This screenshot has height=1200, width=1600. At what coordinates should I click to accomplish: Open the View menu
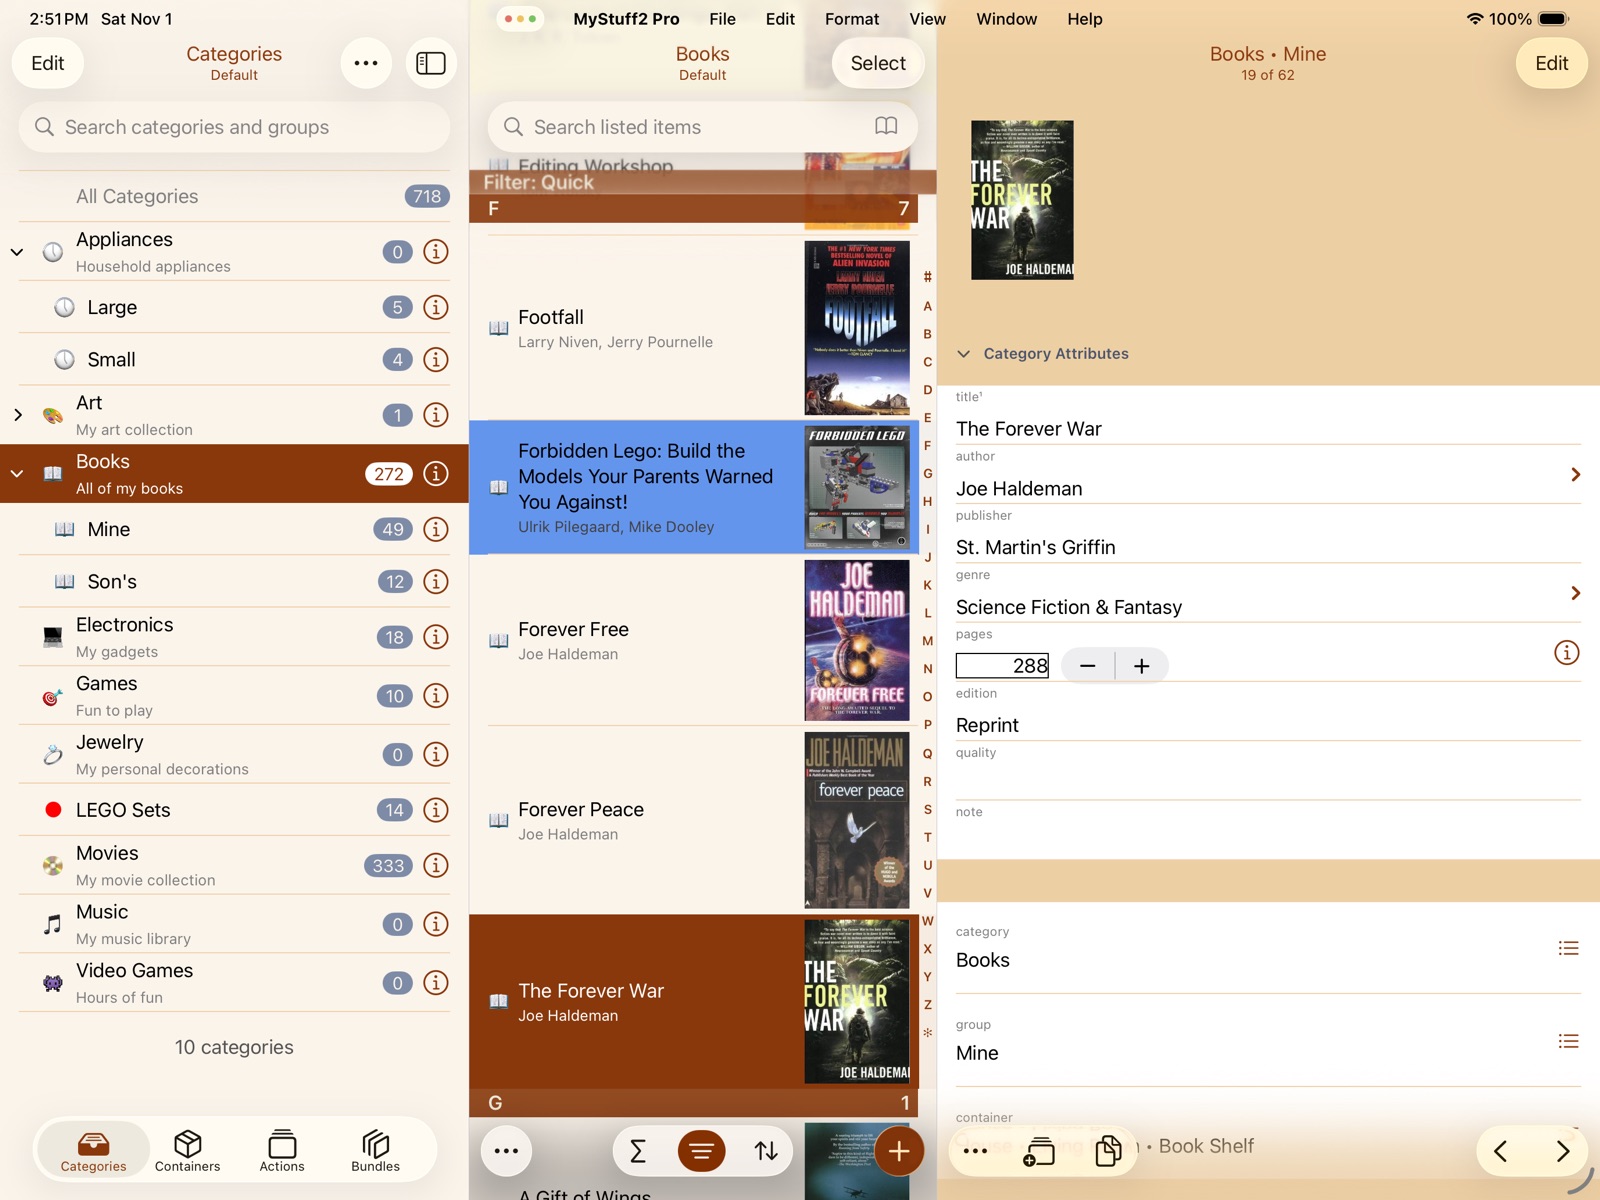pyautogui.click(x=927, y=19)
